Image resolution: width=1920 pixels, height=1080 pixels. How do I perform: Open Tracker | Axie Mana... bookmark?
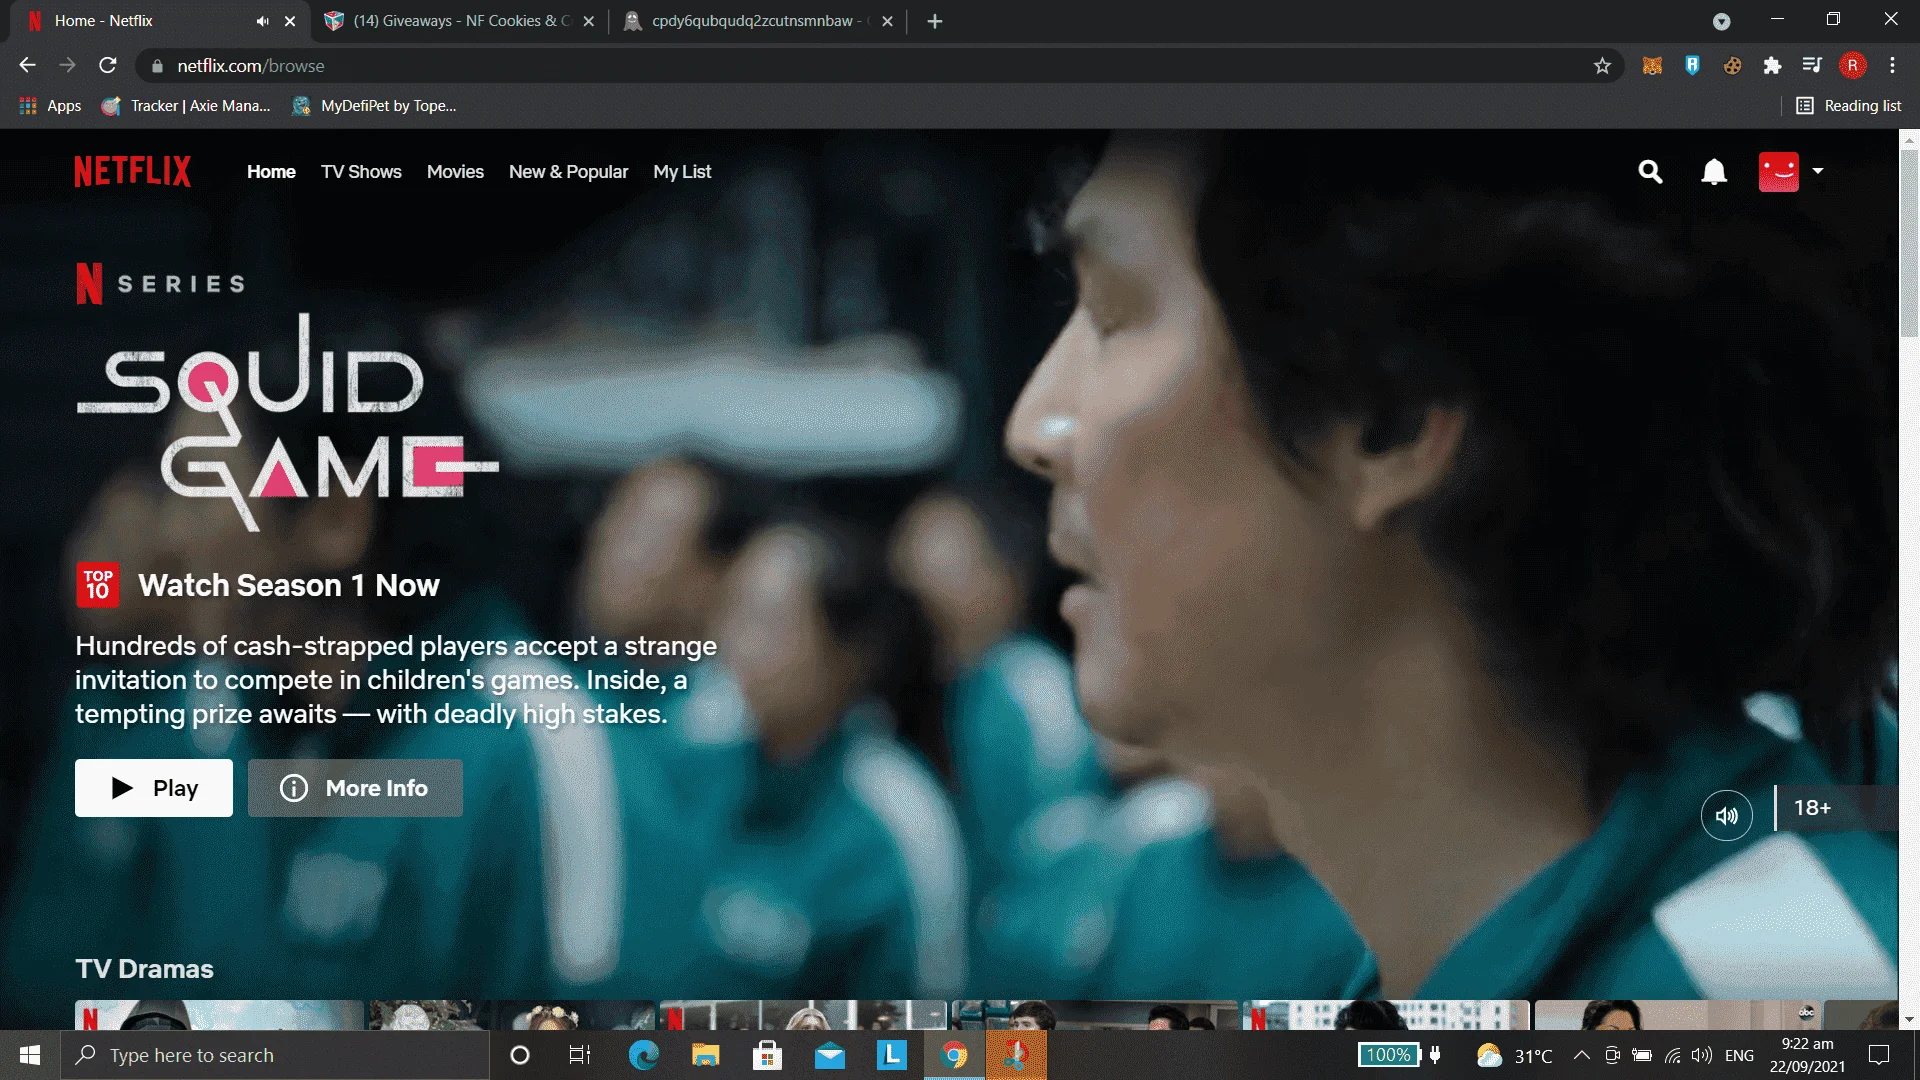click(186, 106)
